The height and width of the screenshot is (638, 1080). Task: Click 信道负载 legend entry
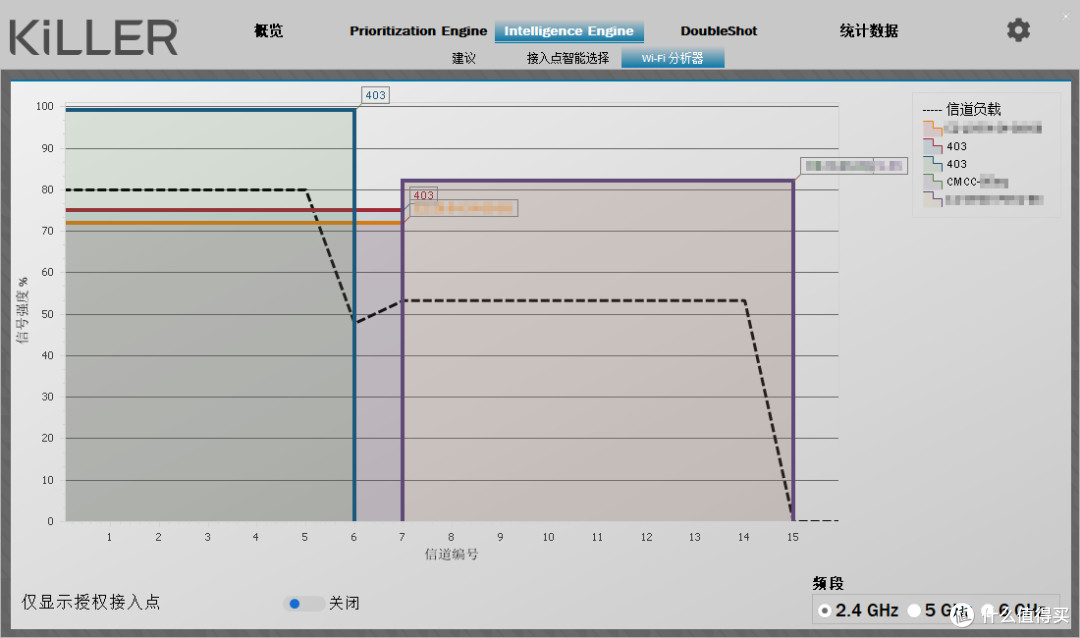click(962, 110)
